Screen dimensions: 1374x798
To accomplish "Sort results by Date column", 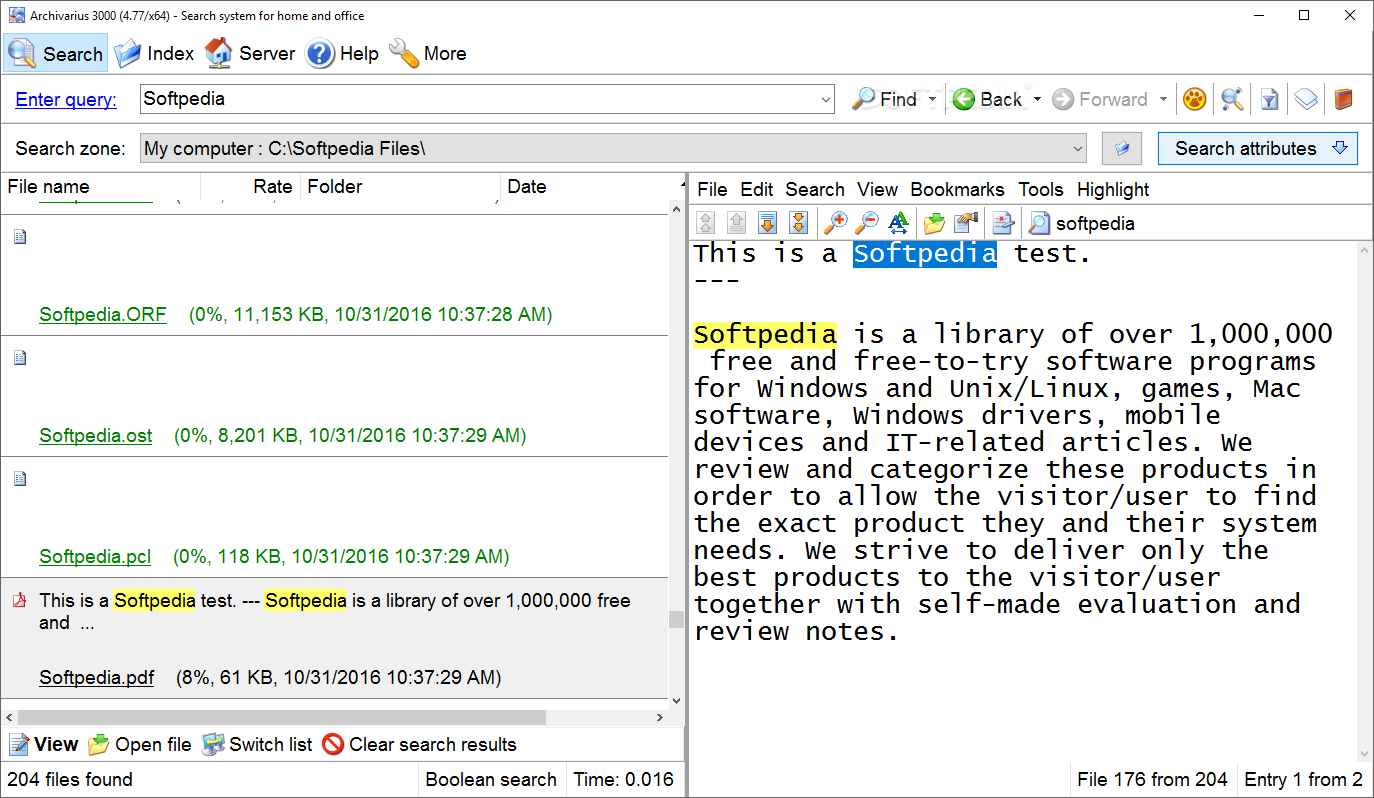I will (590, 186).
